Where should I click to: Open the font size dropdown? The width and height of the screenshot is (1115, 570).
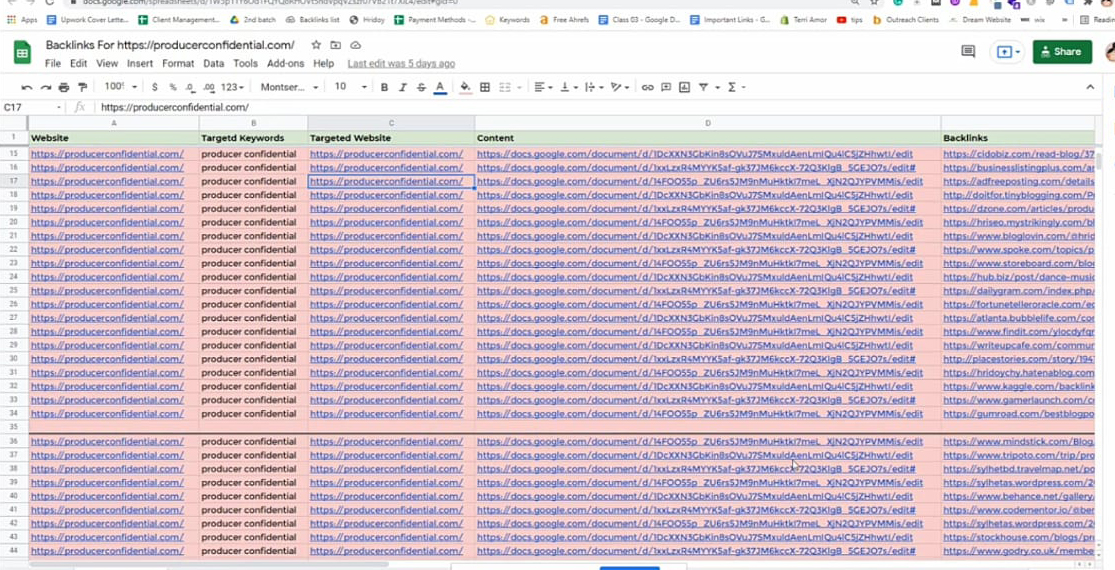click(x=350, y=87)
